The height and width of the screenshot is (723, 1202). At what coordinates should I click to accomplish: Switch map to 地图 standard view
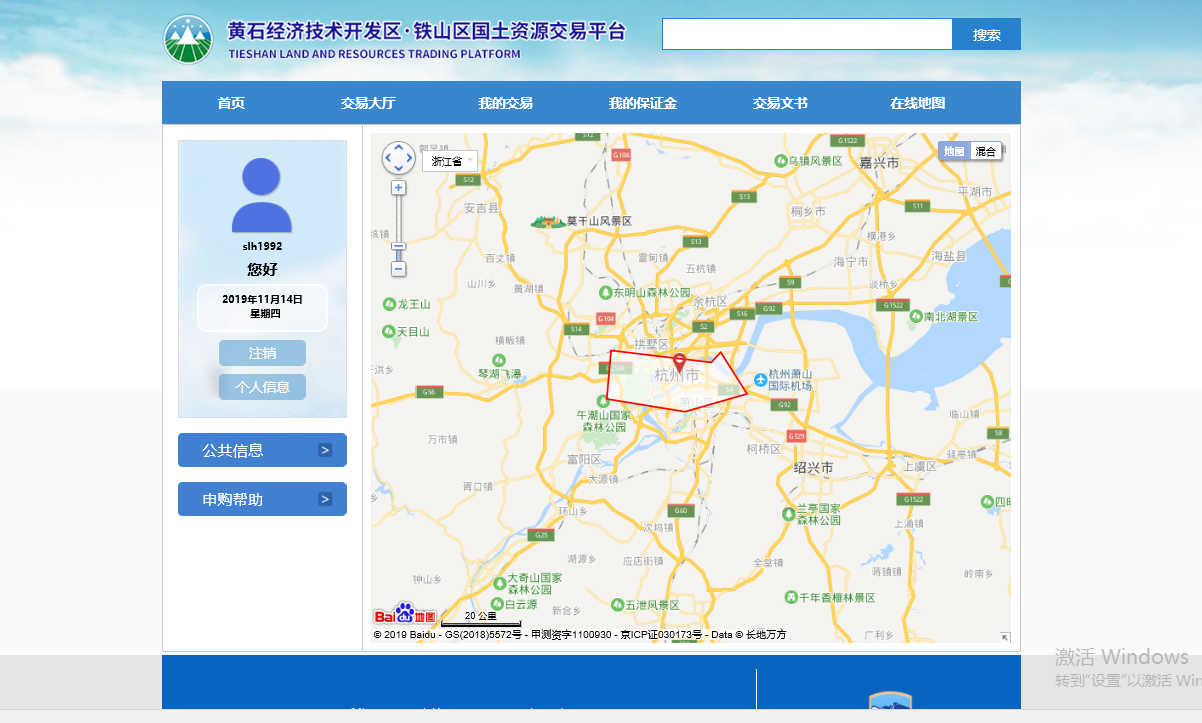954,151
